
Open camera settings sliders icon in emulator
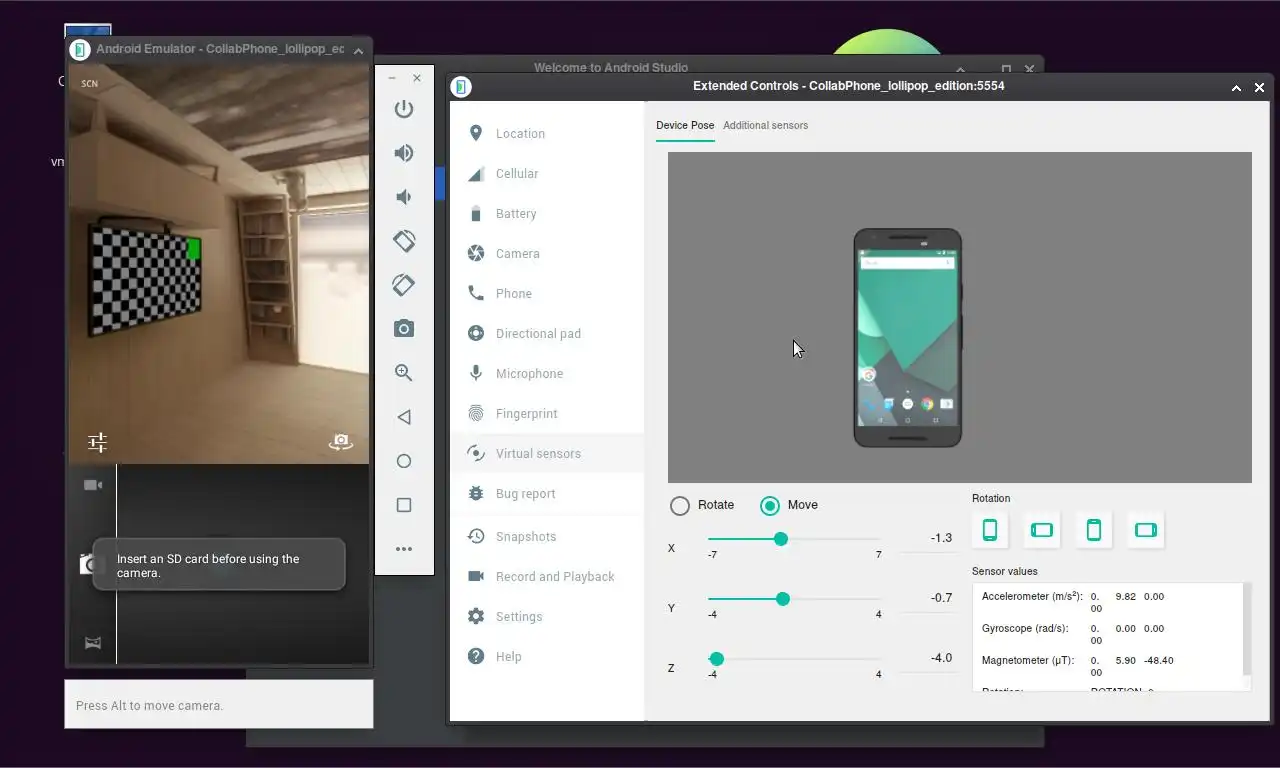coord(97,442)
